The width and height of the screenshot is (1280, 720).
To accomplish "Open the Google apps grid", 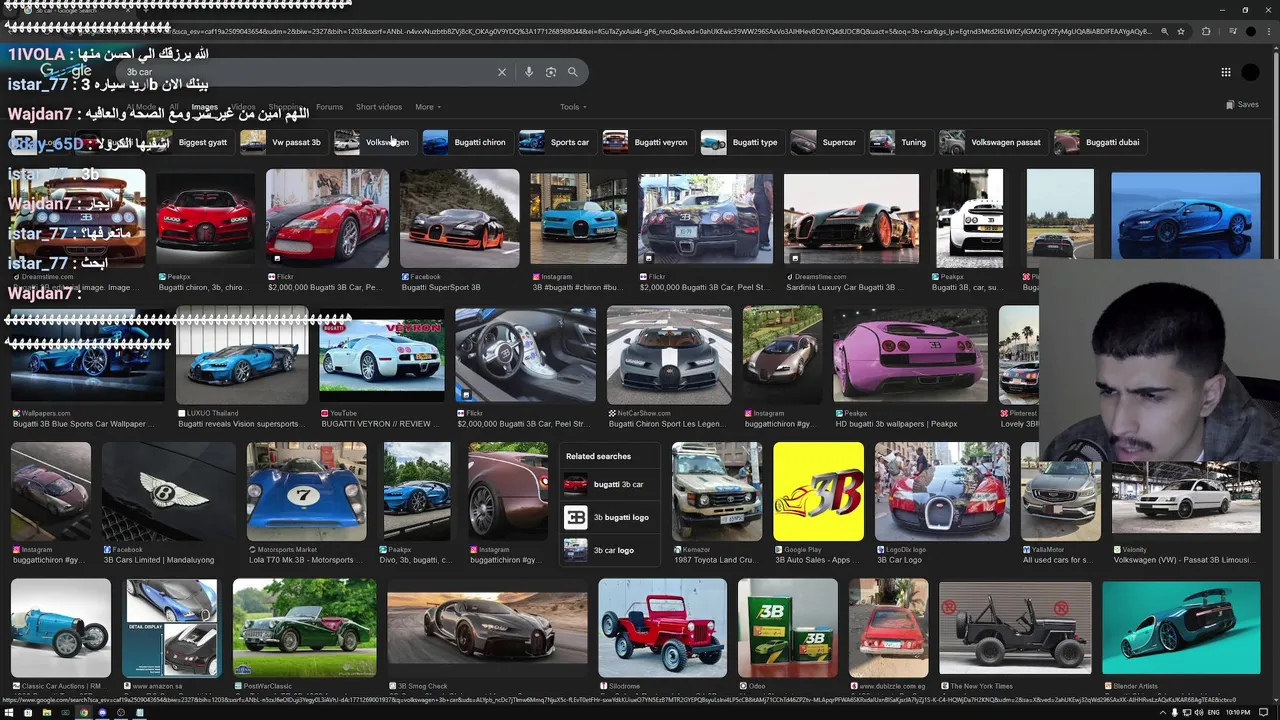I will (1226, 72).
